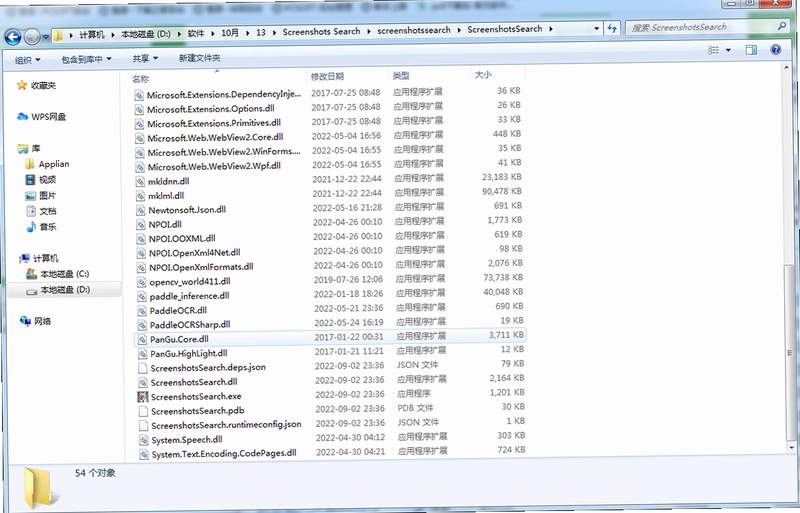Select file PanGu.Core.dll

tap(179, 339)
